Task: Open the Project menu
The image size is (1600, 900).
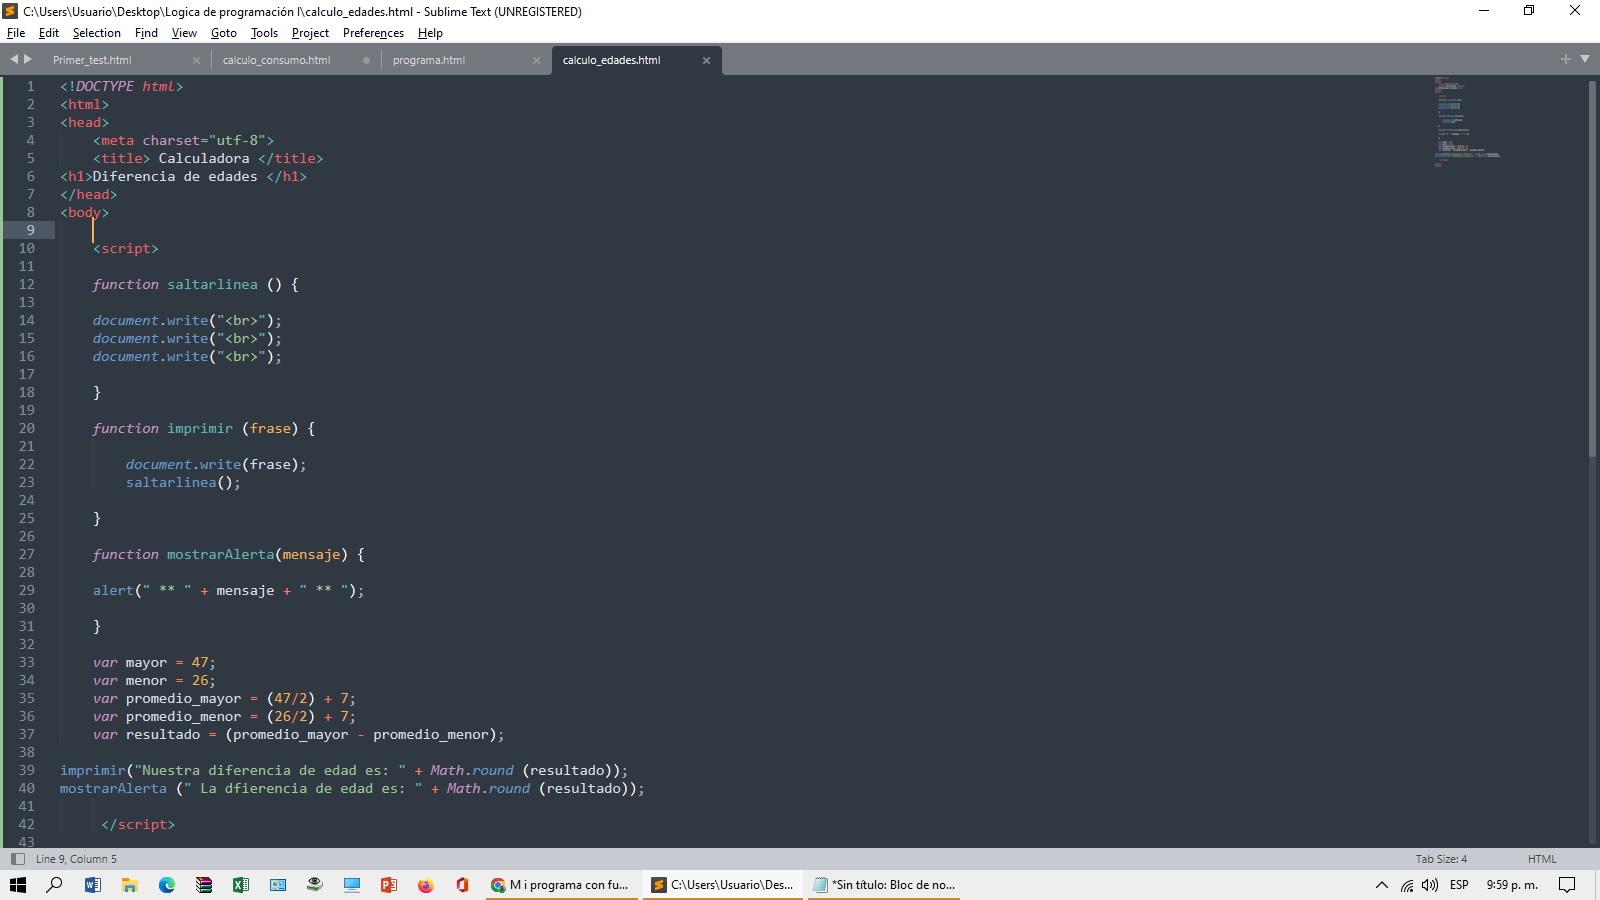Action: point(310,33)
